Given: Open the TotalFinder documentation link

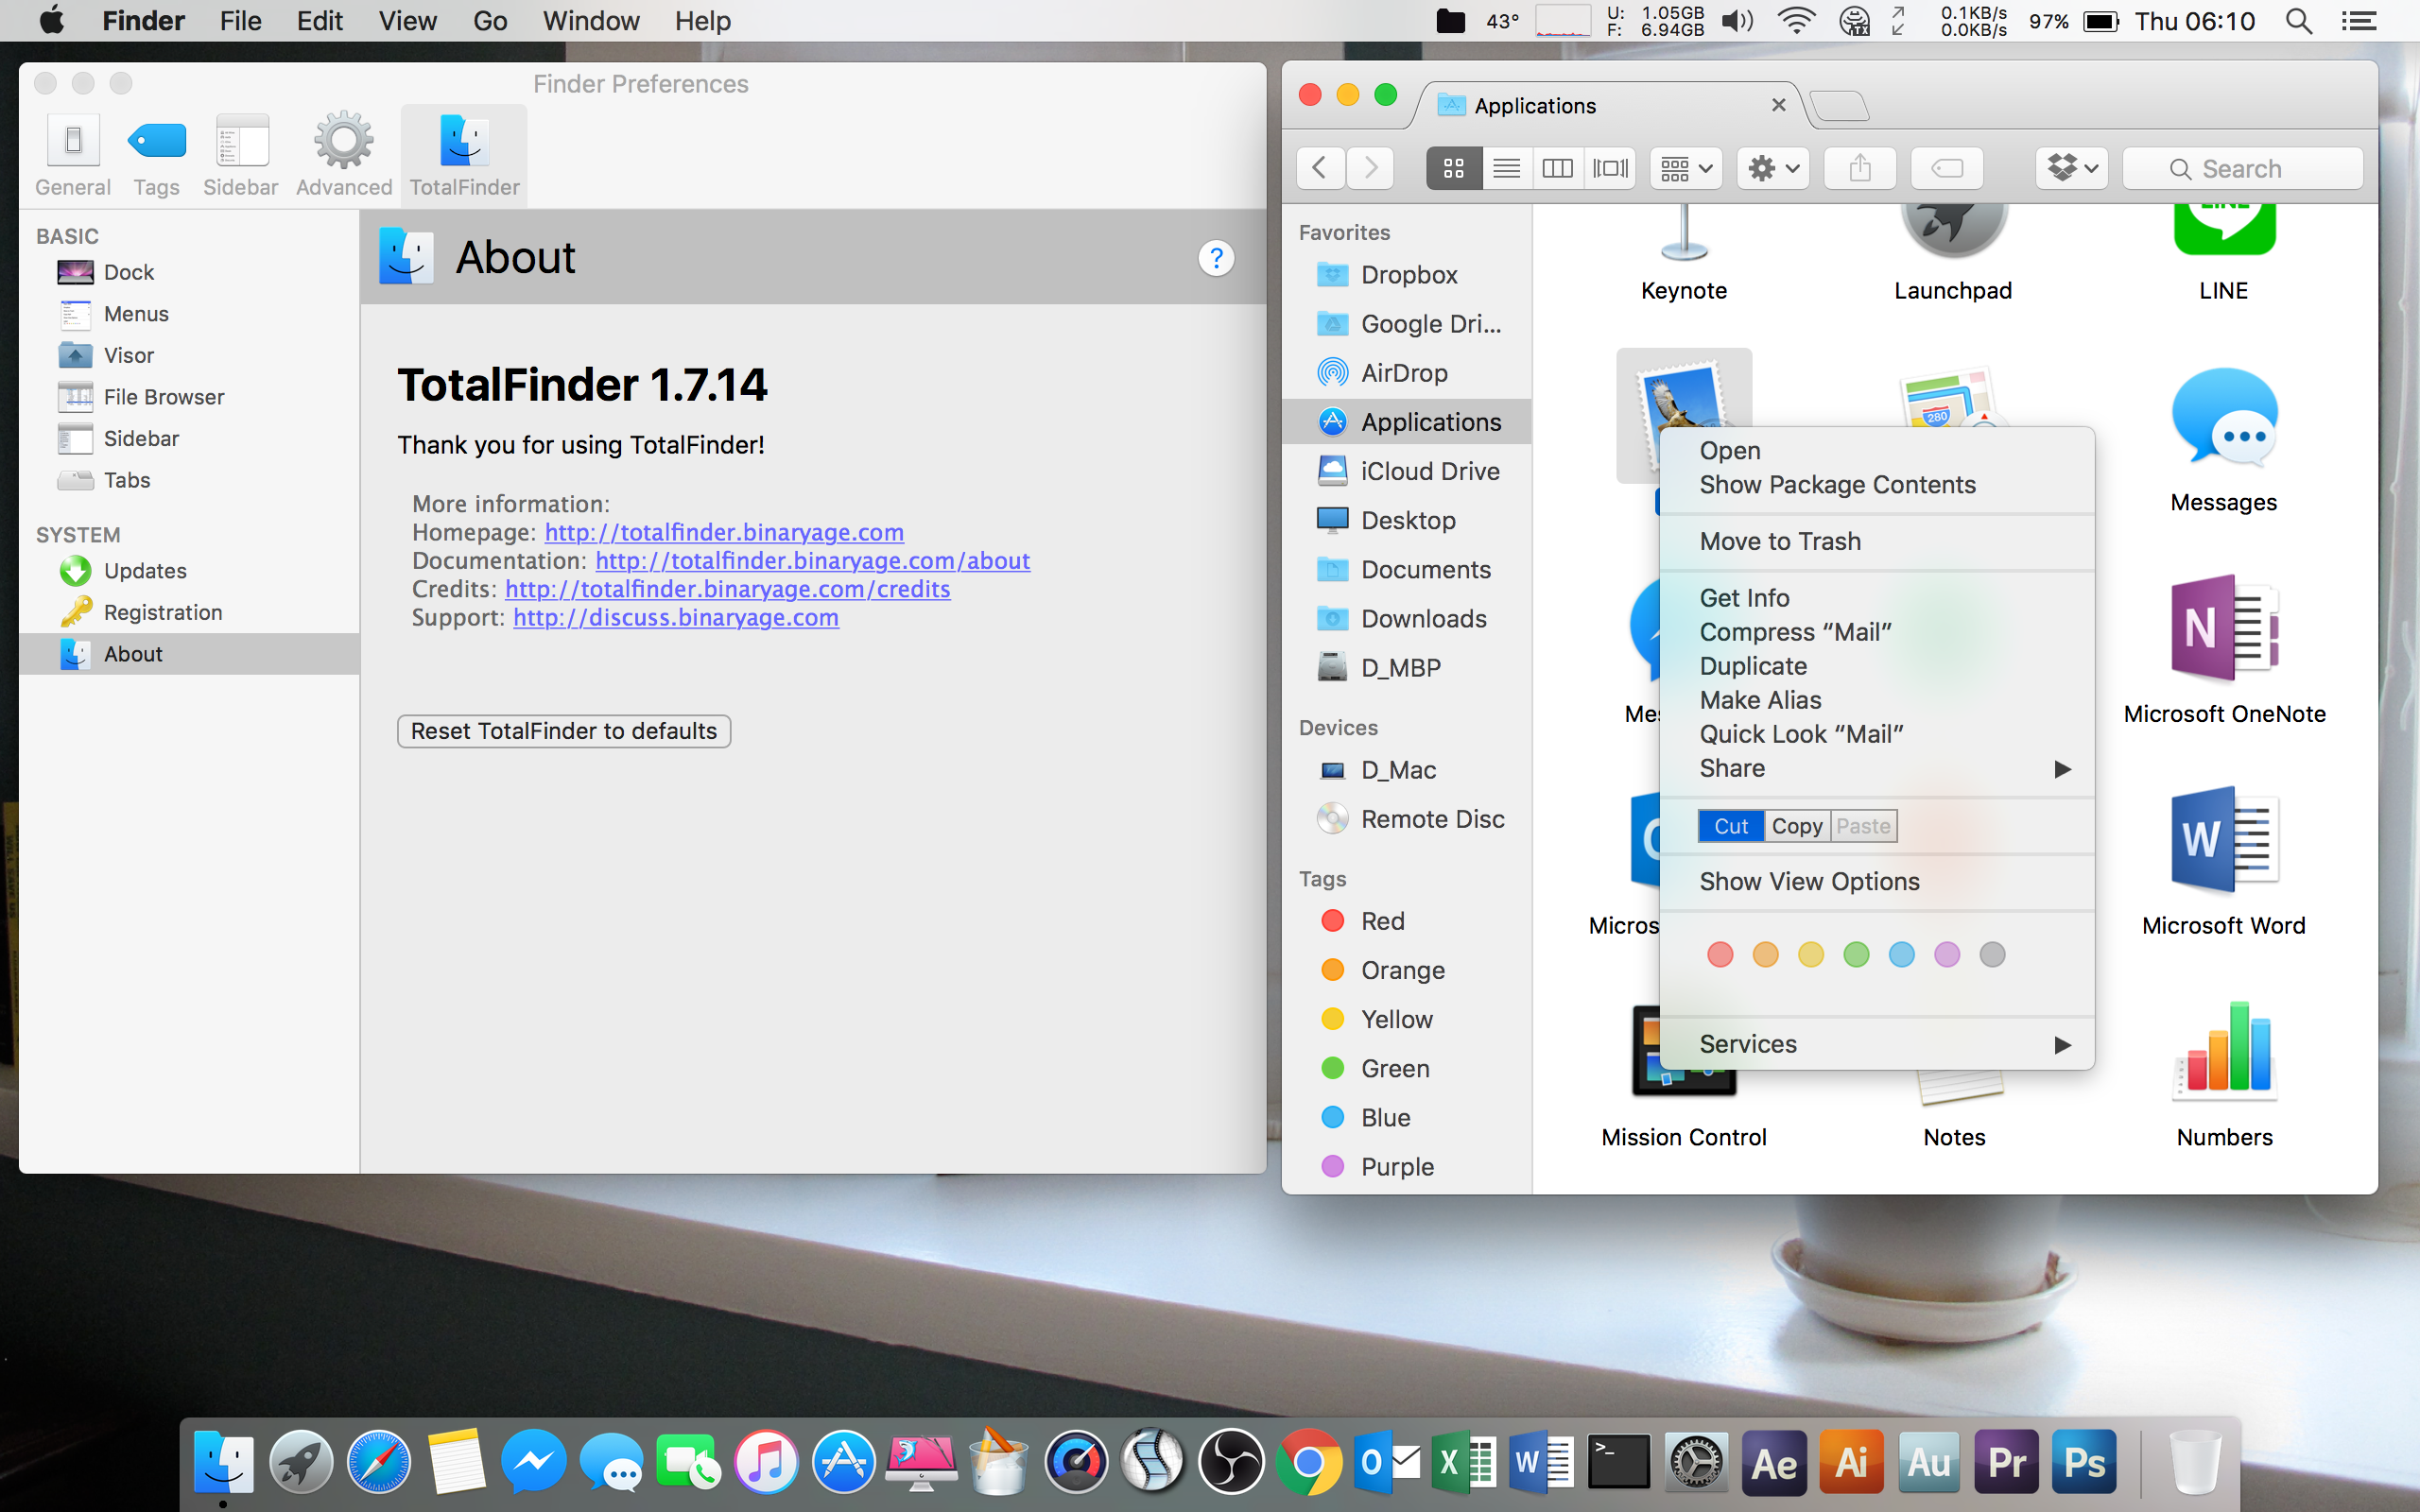Looking at the screenshot, I should tap(812, 560).
